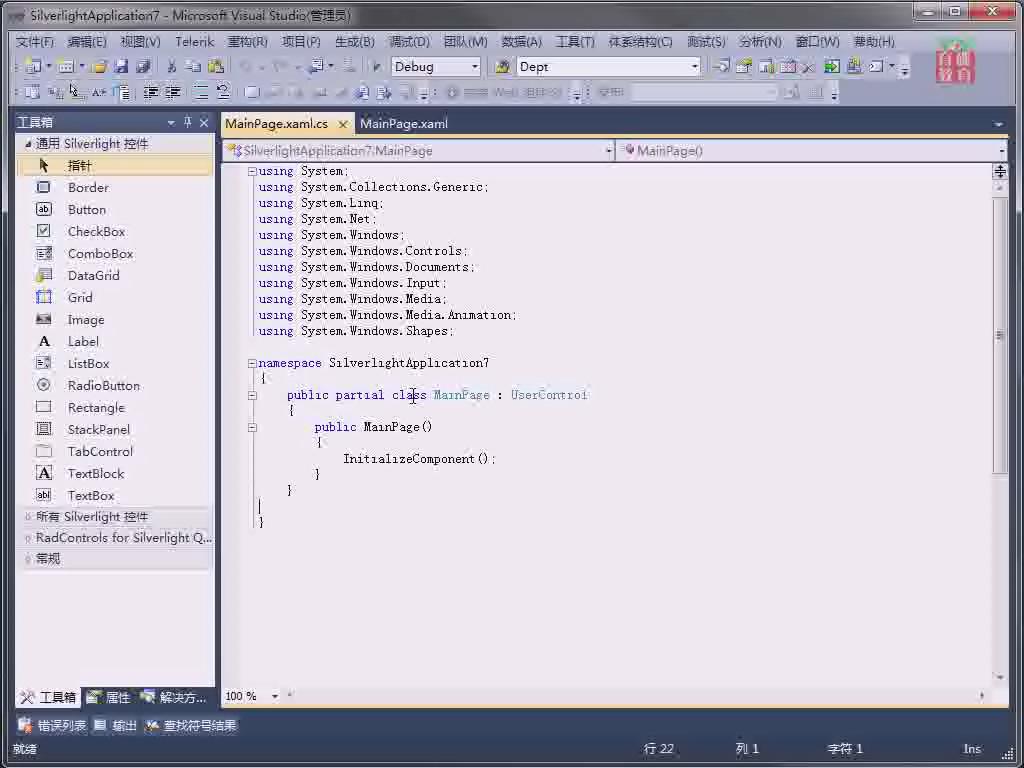The image size is (1024, 768).
Task: Open the Command Window toolbar icon
Action: (876, 67)
